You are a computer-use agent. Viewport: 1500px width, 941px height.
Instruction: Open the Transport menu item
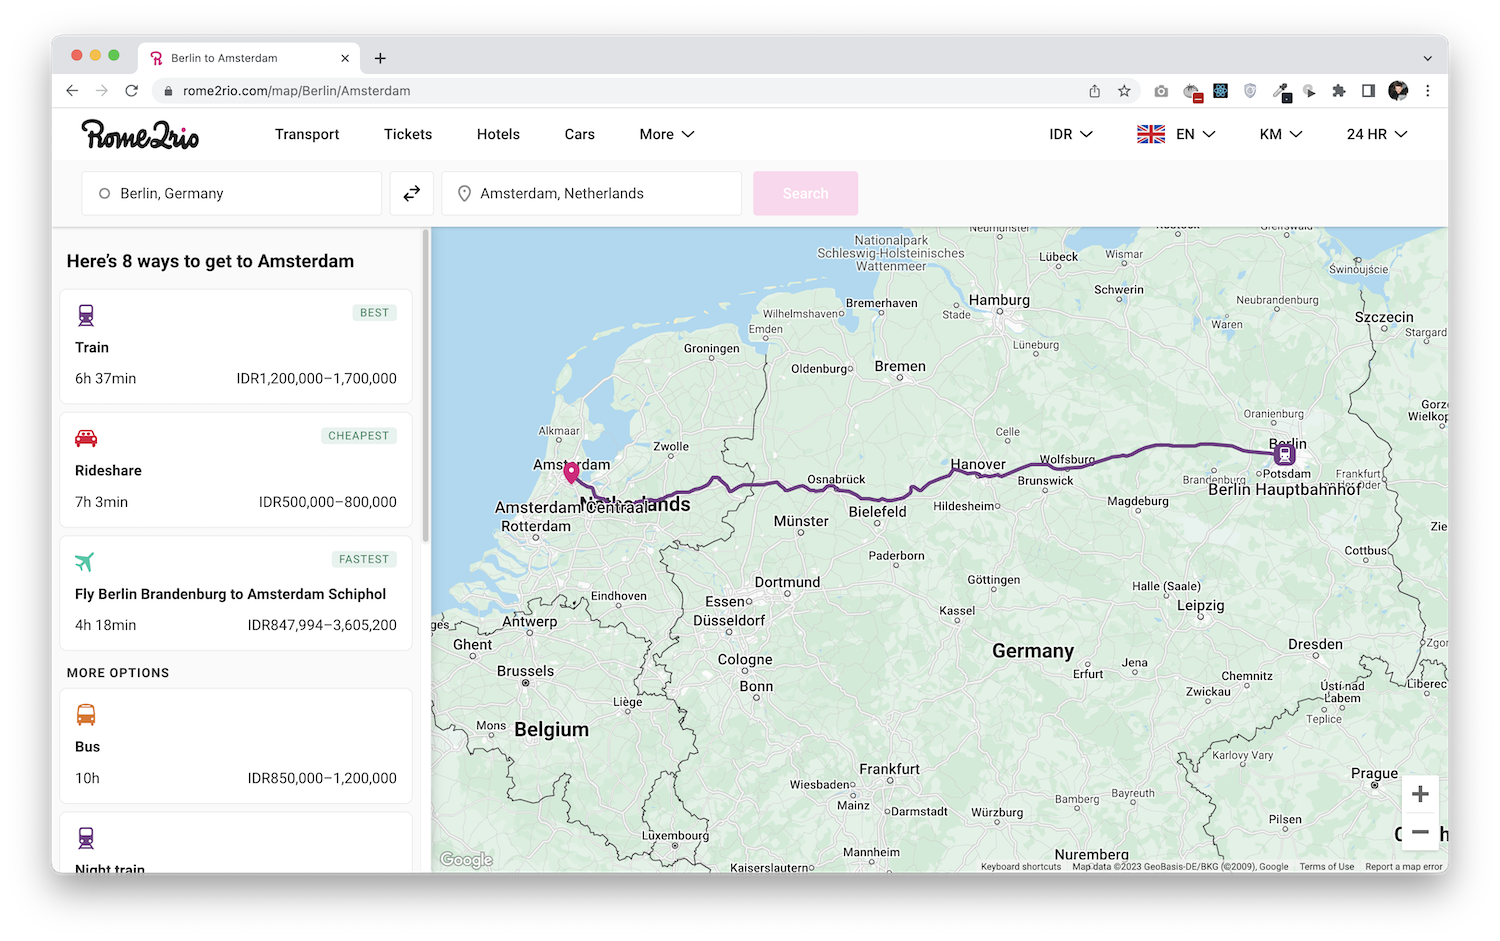[x=307, y=134]
